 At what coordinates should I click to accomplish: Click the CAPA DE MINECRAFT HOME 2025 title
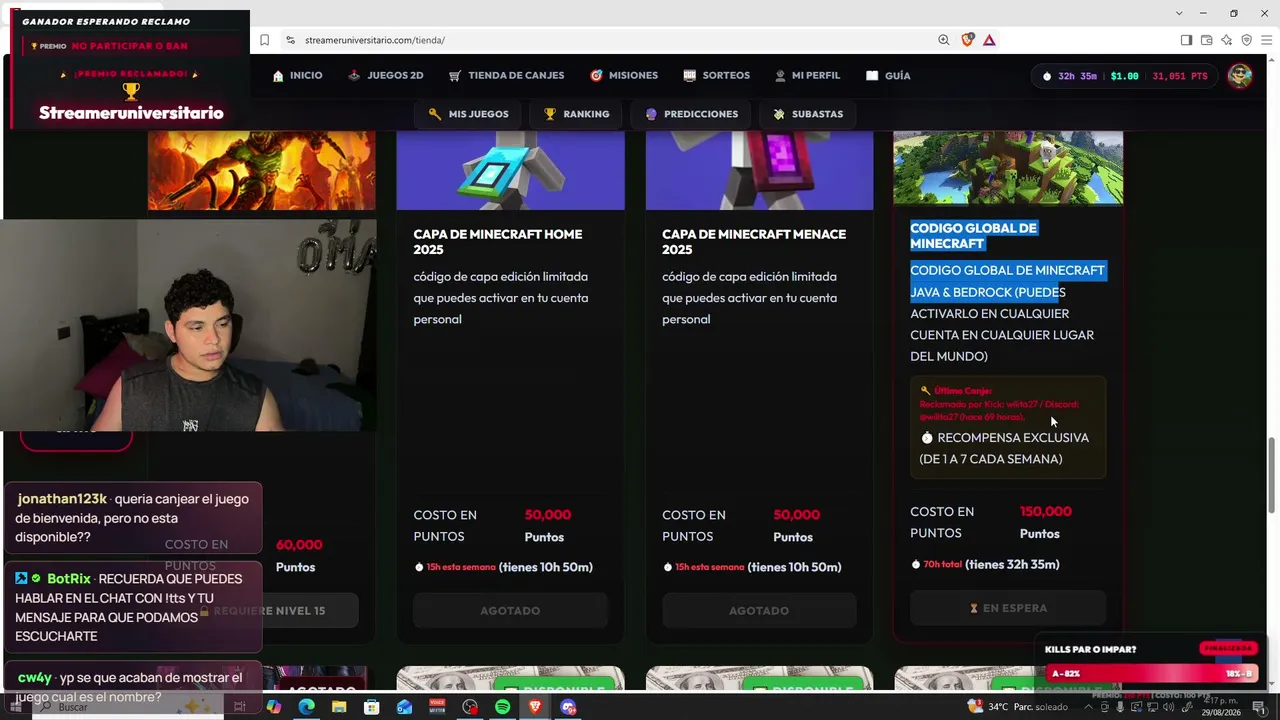[498, 241]
